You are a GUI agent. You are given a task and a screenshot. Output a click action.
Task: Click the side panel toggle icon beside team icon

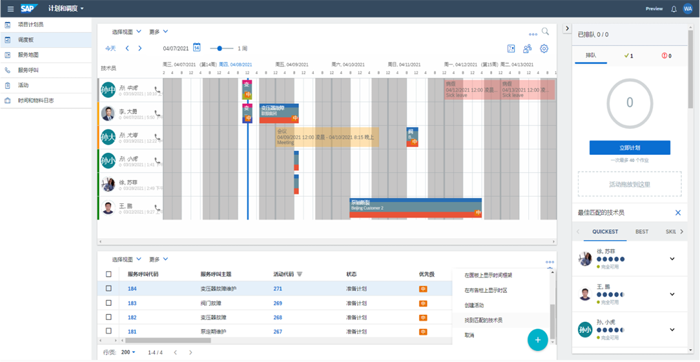point(511,49)
